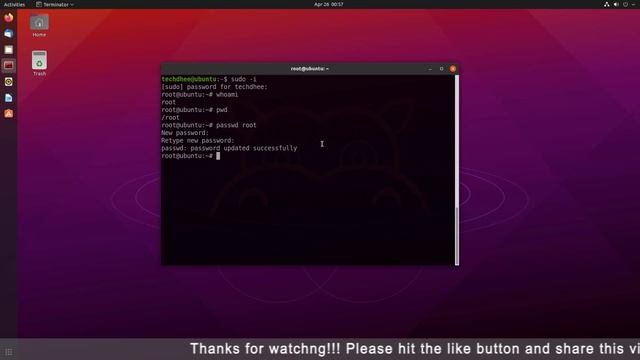Open the power system menu icon
This screenshot has height=360, width=640.
coord(625,4)
